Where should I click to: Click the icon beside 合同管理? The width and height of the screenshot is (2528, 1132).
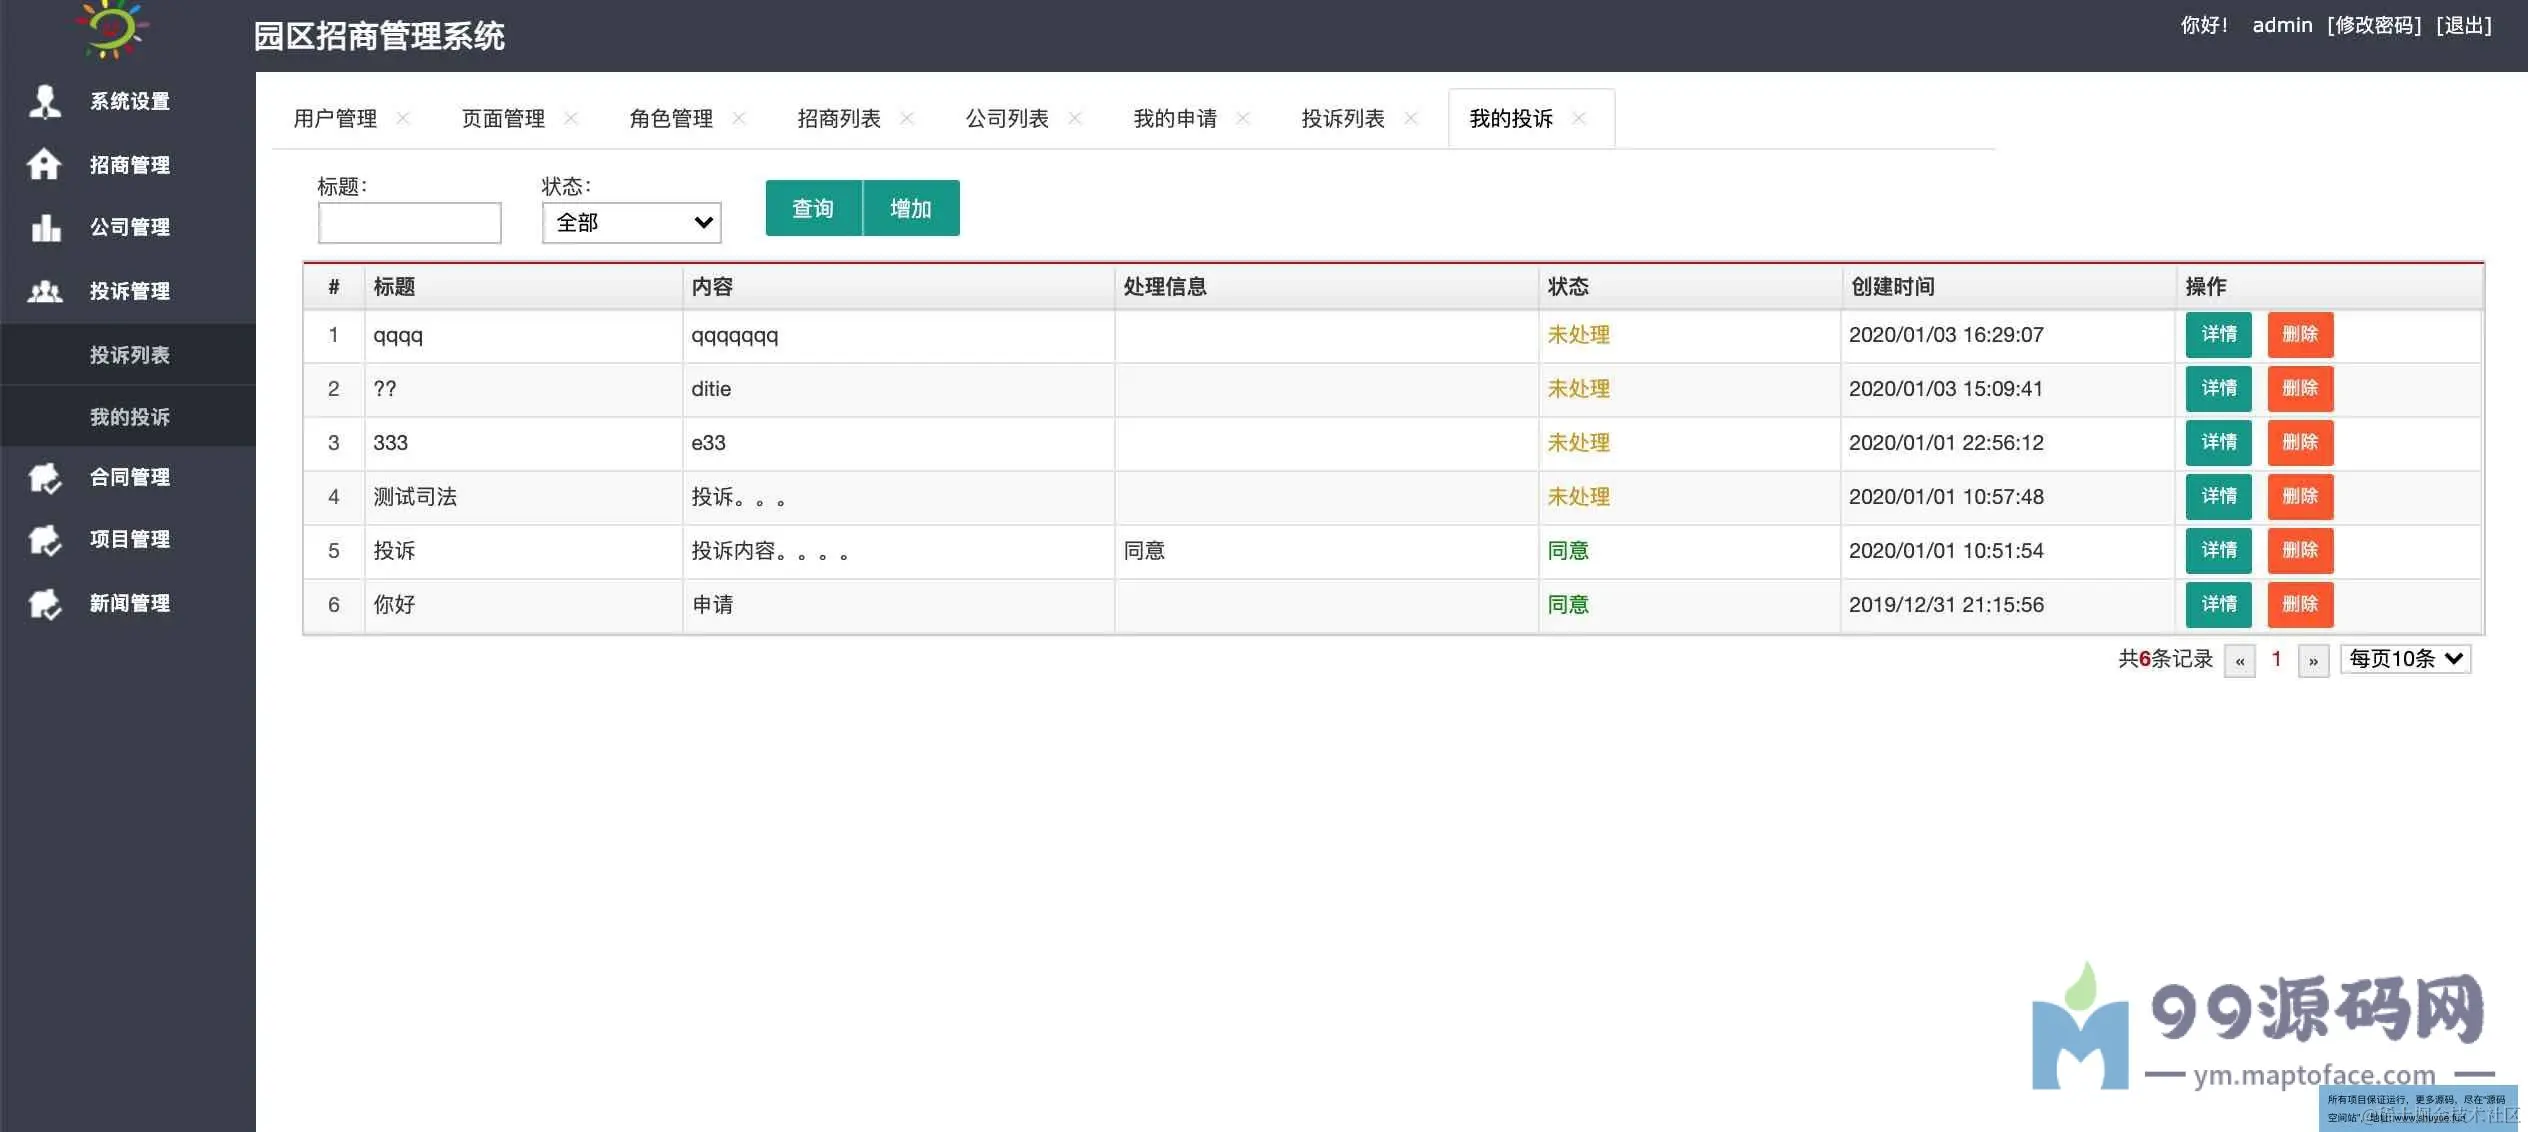[x=44, y=478]
